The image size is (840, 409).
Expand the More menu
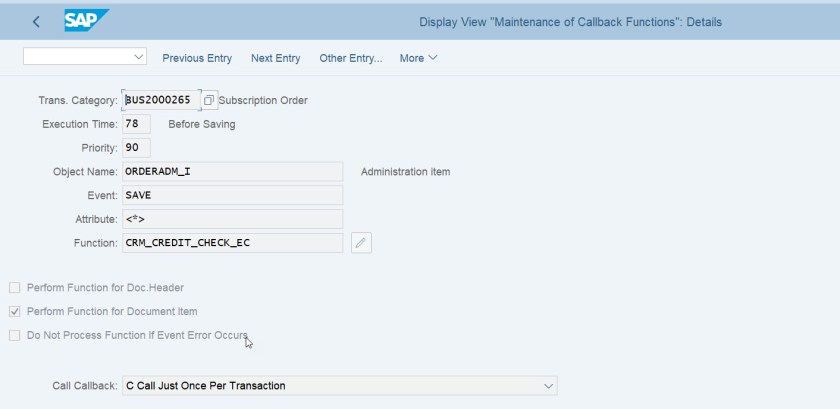[418, 58]
